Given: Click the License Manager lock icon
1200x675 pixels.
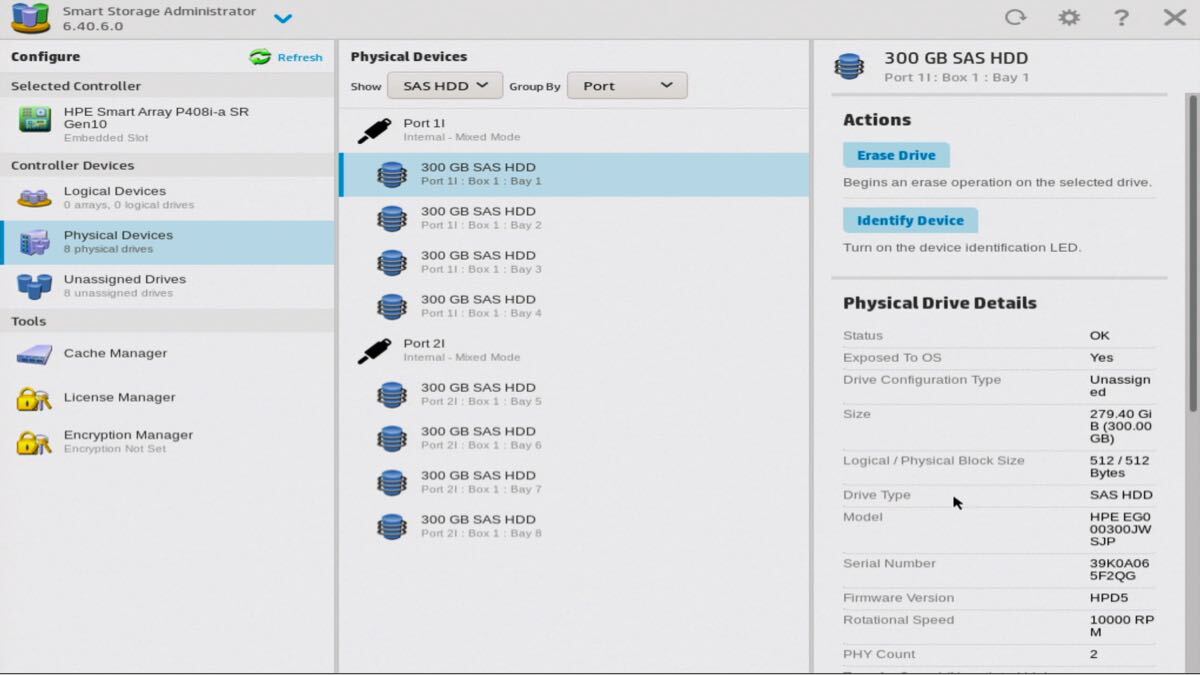Looking at the screenshot, I should click(x=34, y=398).
